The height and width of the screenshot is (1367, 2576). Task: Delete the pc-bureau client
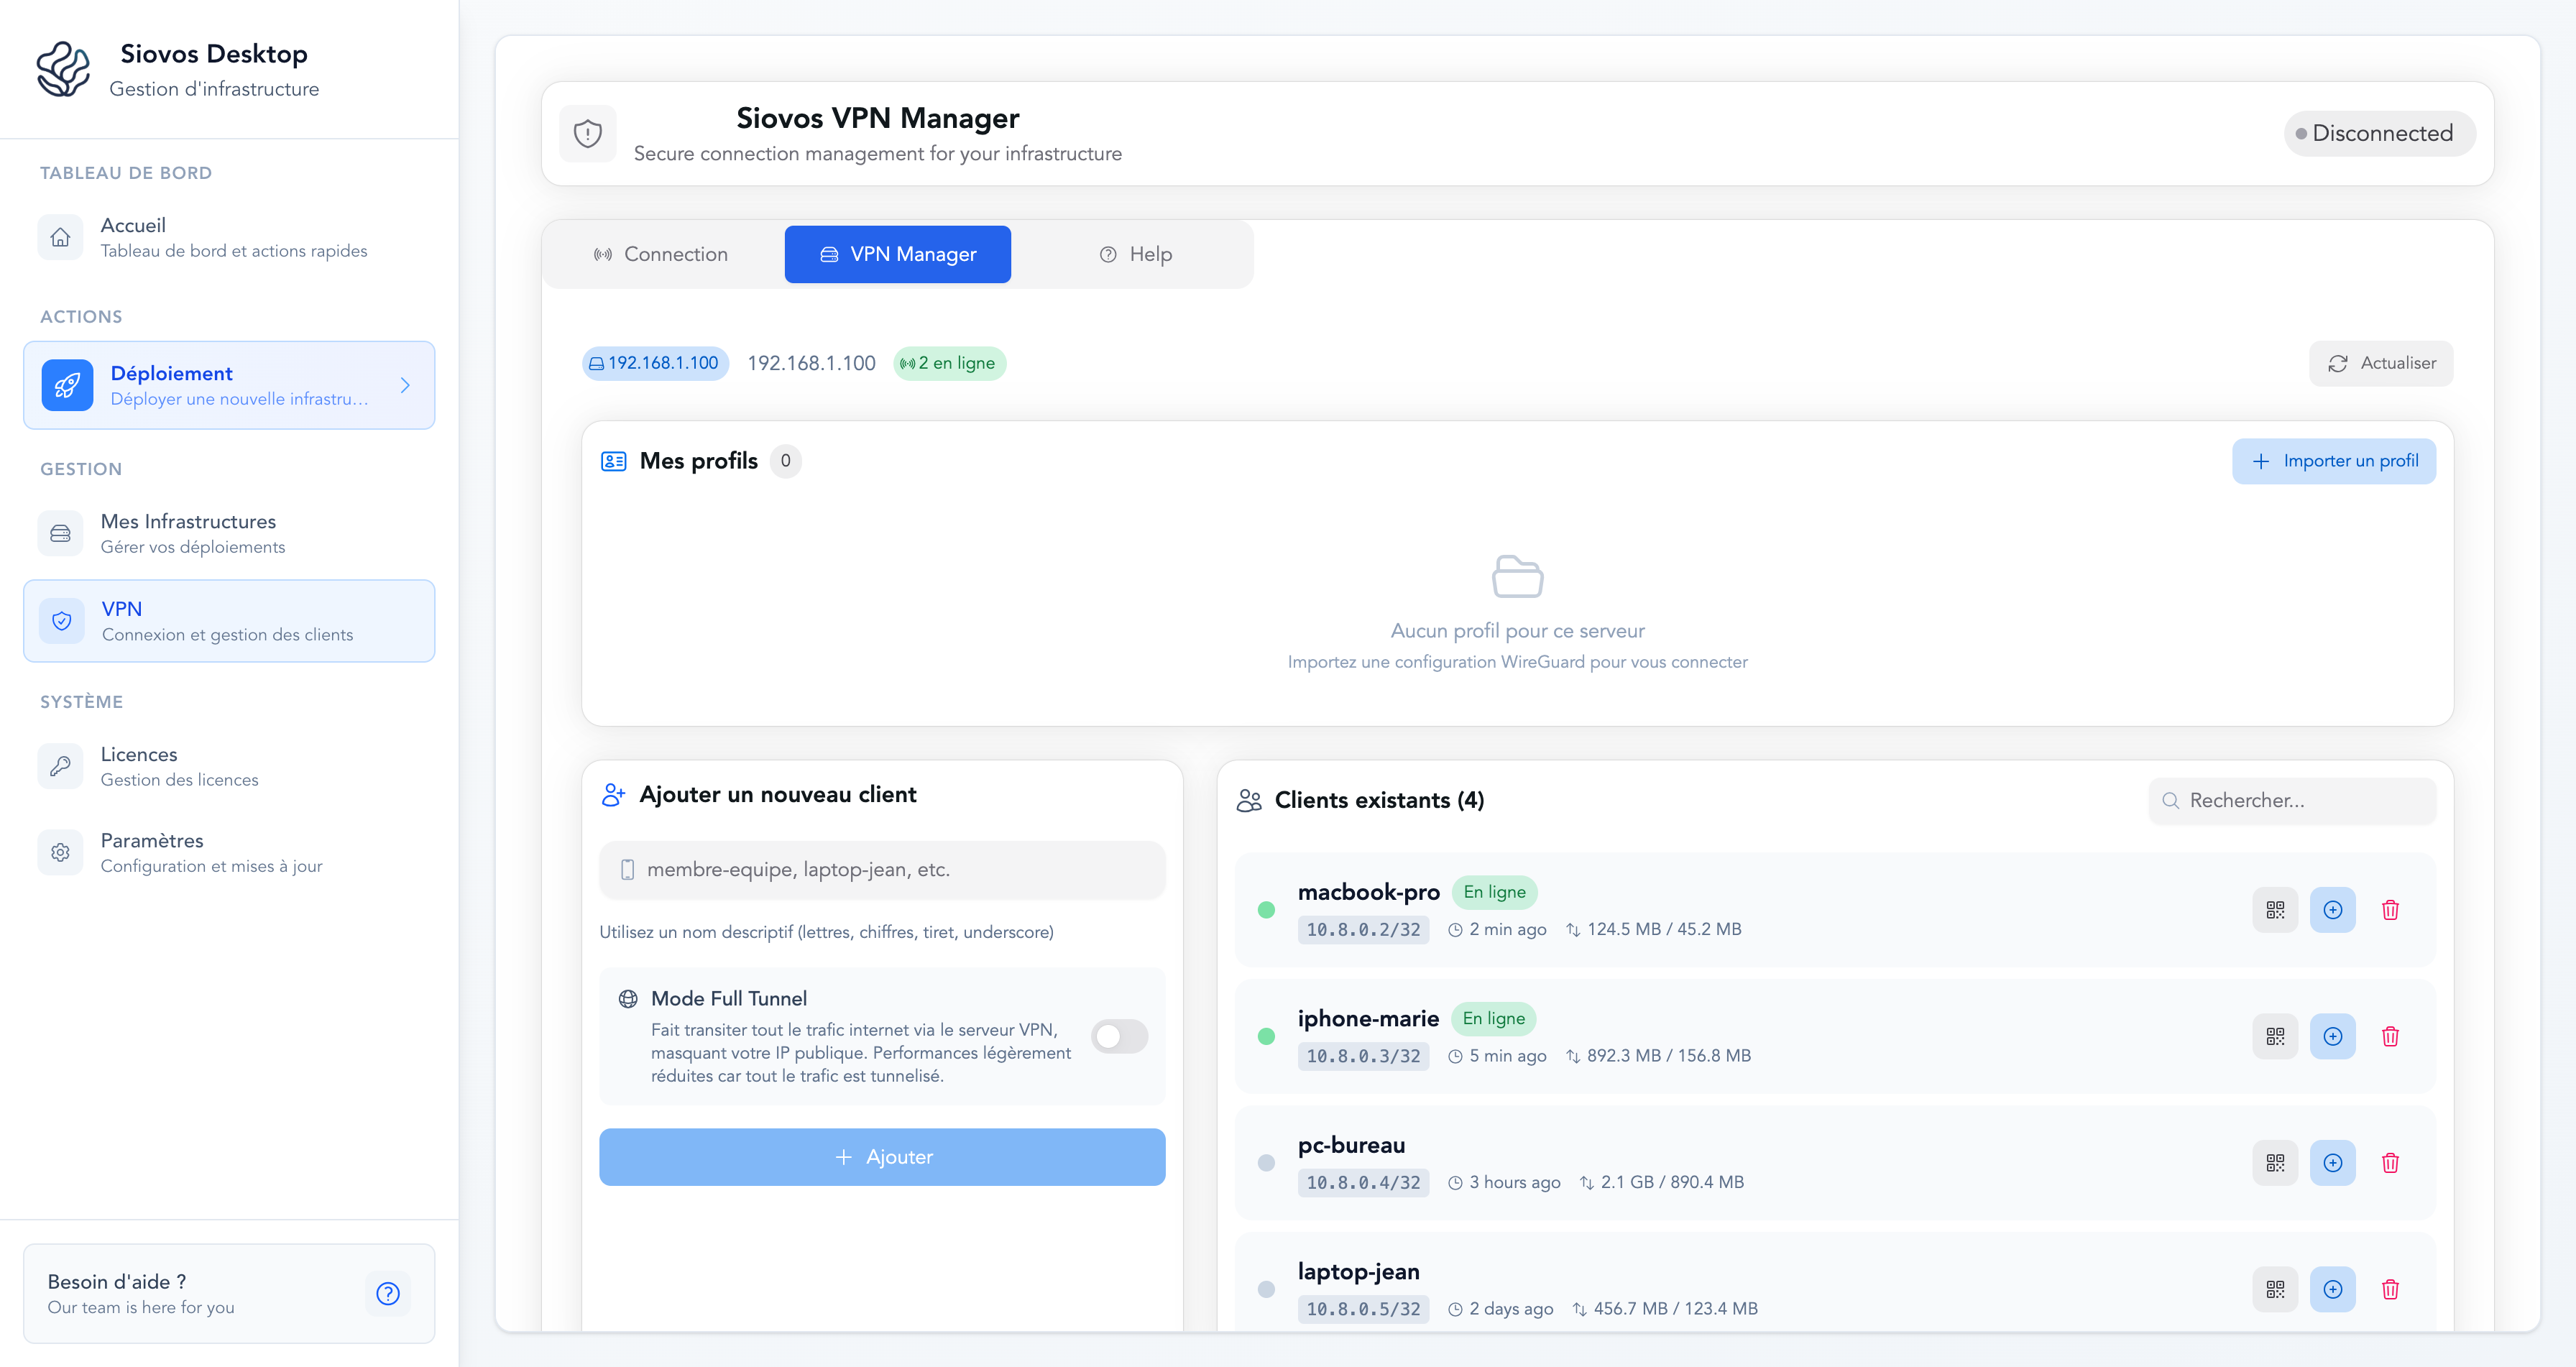pos(2390,1163)
